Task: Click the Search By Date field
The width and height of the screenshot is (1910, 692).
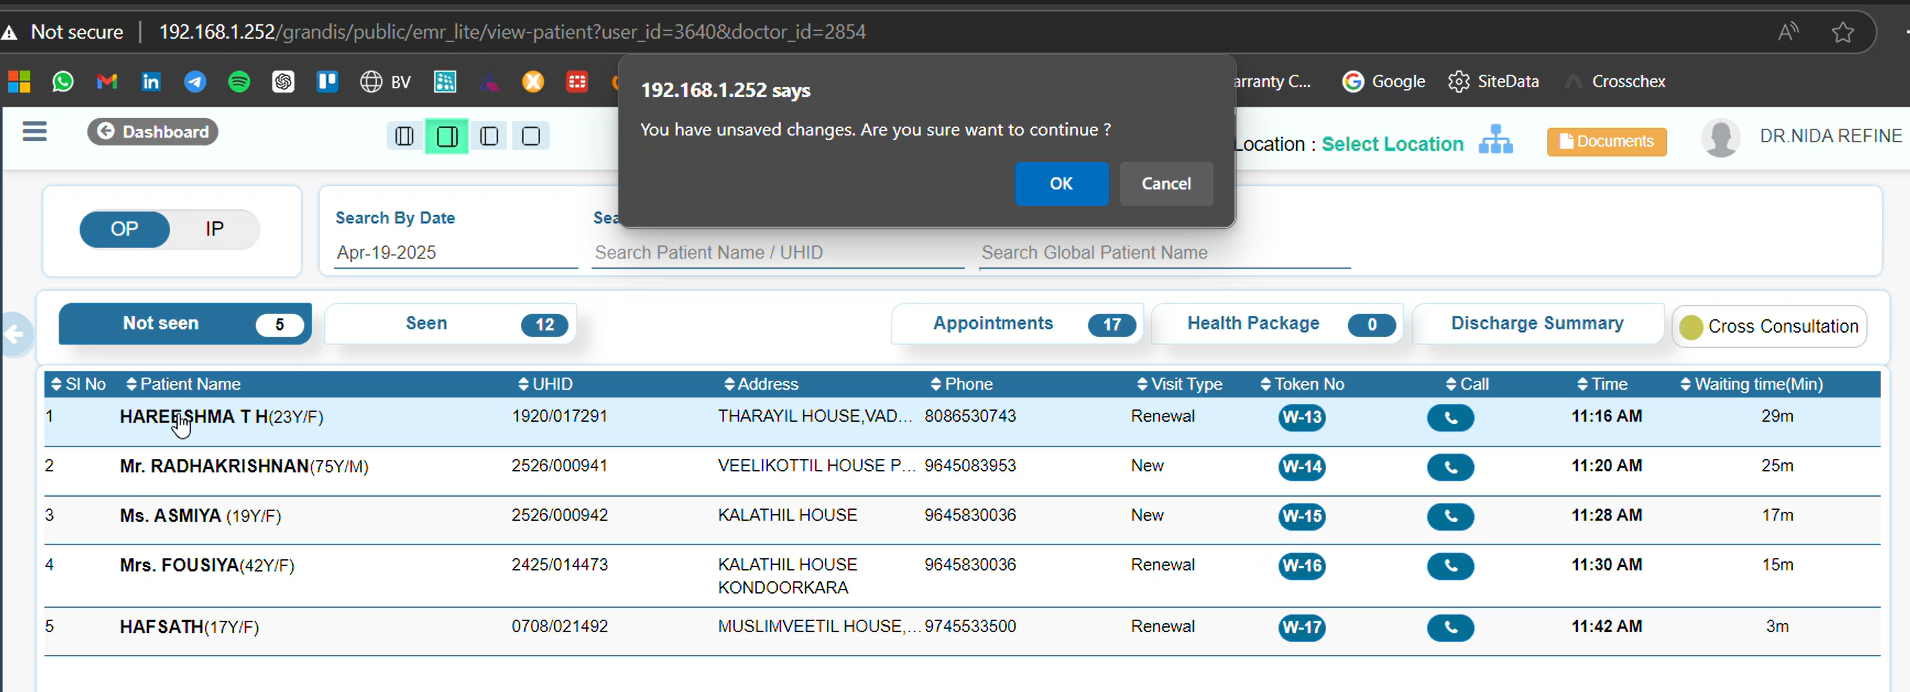Action: [455, 253]
